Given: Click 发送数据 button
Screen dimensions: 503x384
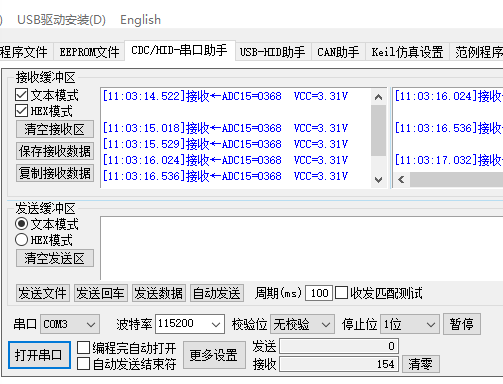Looking at the screenshot, I should pyautogui.click(x=159, y=293).
